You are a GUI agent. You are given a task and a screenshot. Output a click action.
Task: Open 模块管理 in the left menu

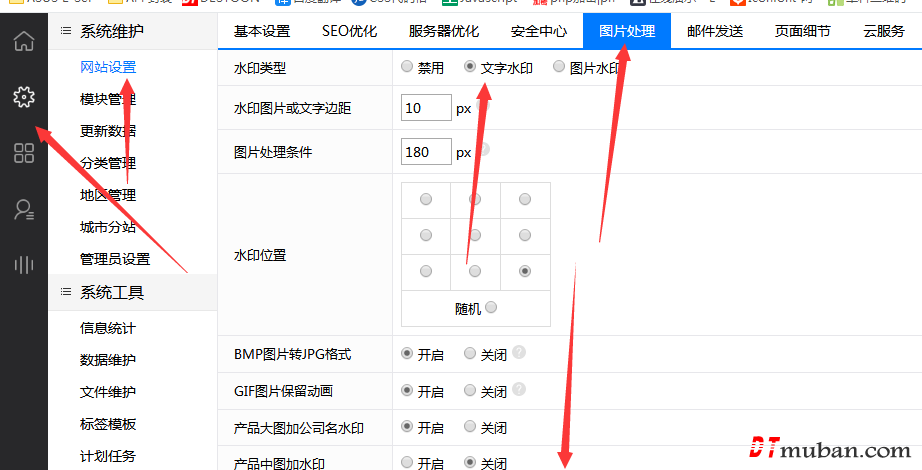click(107, 99)
